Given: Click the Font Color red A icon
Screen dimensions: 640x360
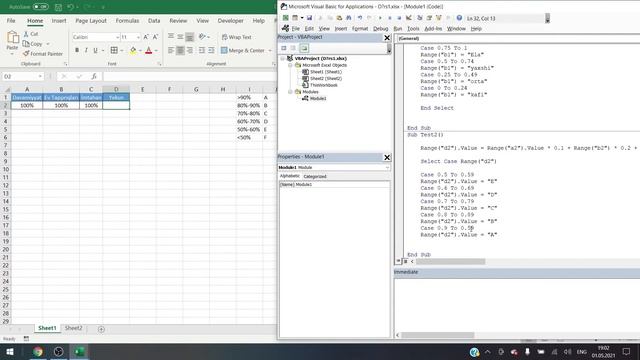Looking at the screenshot, I should [149, 50].
